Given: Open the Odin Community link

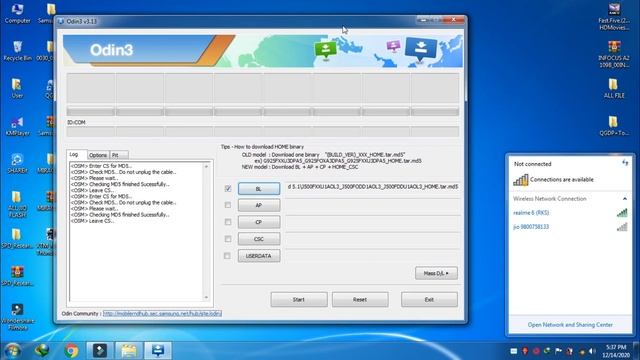Looking at the screenshot, I should pos(162,313).
